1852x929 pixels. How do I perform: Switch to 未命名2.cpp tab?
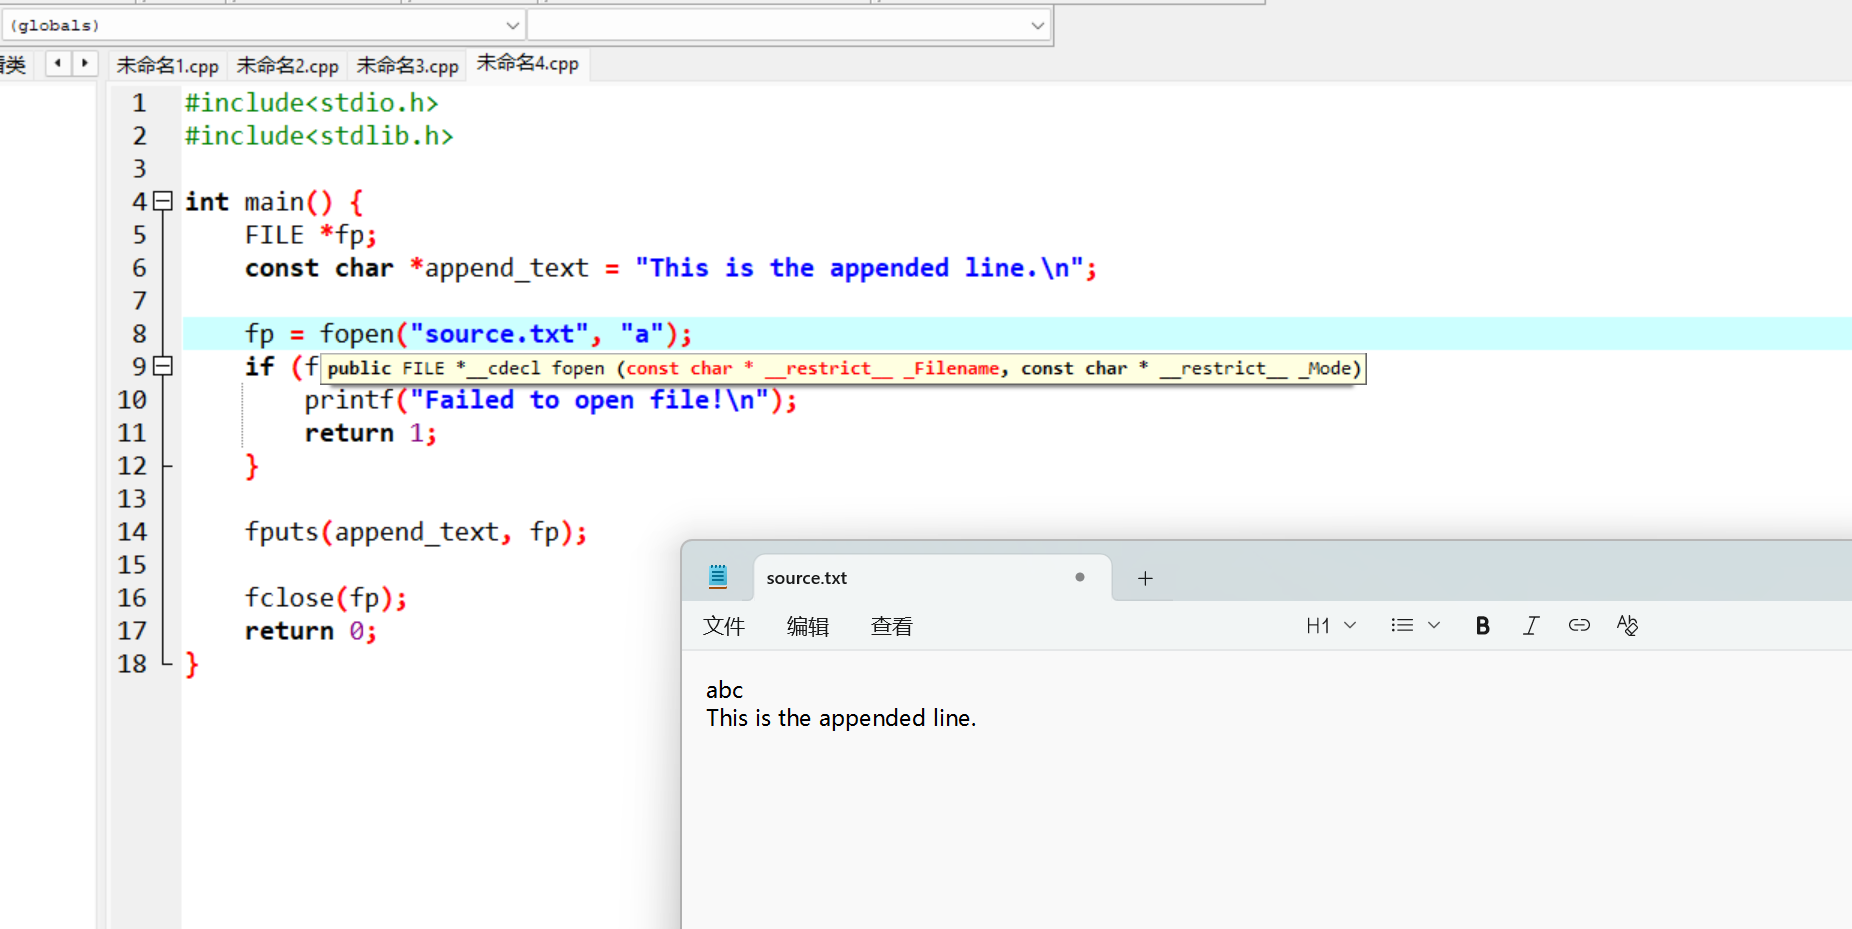287,66
